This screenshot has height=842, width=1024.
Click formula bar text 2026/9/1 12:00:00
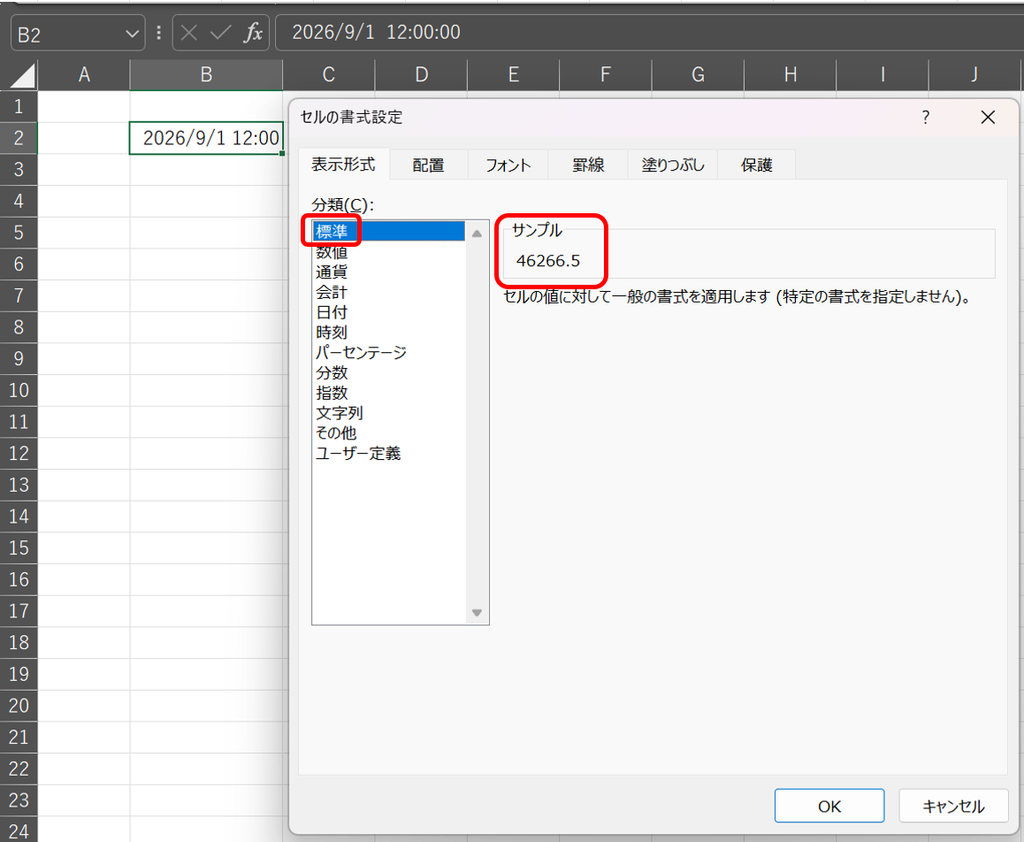coord(376,32)
